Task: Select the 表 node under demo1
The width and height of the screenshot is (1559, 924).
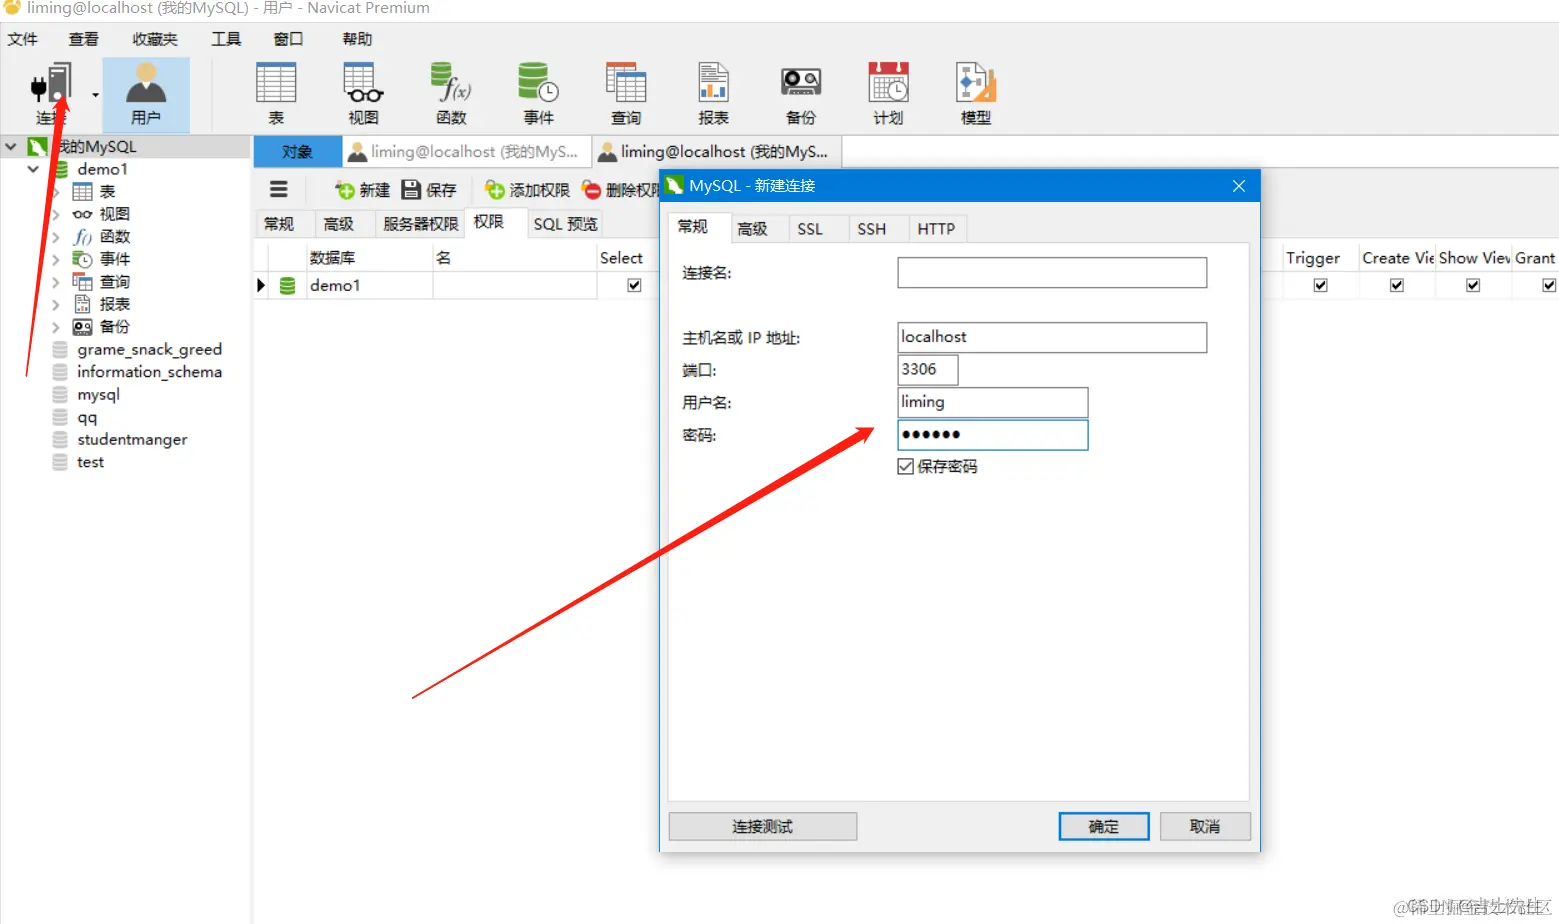Action: [x=94, y=191]
